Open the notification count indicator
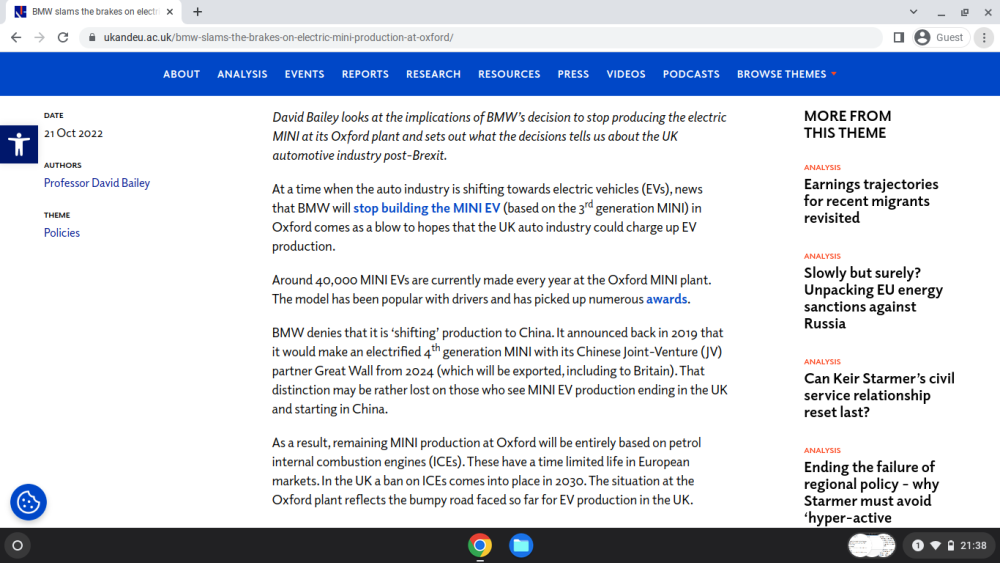The height and width of the screenshot is (563, 1000). 918,545
